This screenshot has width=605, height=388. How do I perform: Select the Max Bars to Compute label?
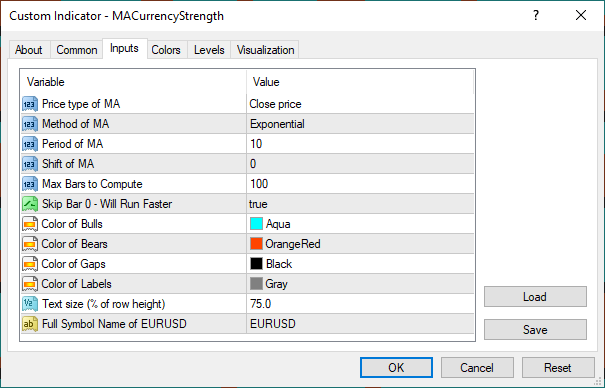tap(92, 184)
